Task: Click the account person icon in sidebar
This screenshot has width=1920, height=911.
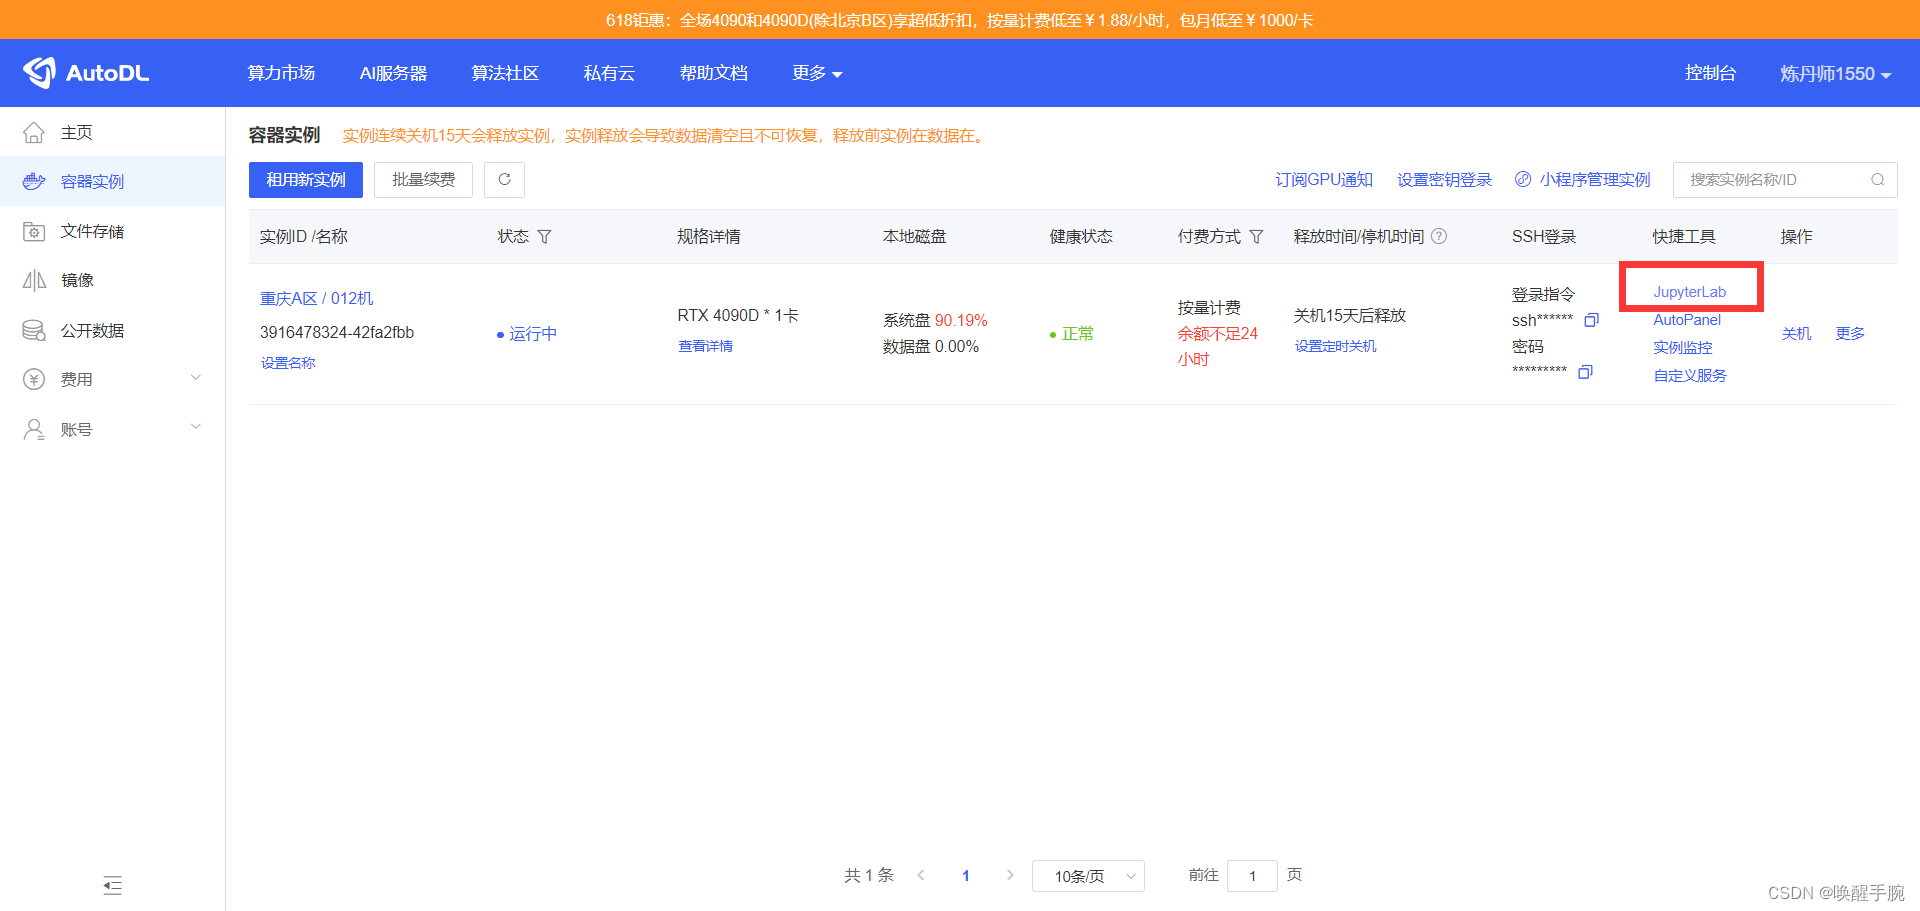Action: tap(34, 429)
